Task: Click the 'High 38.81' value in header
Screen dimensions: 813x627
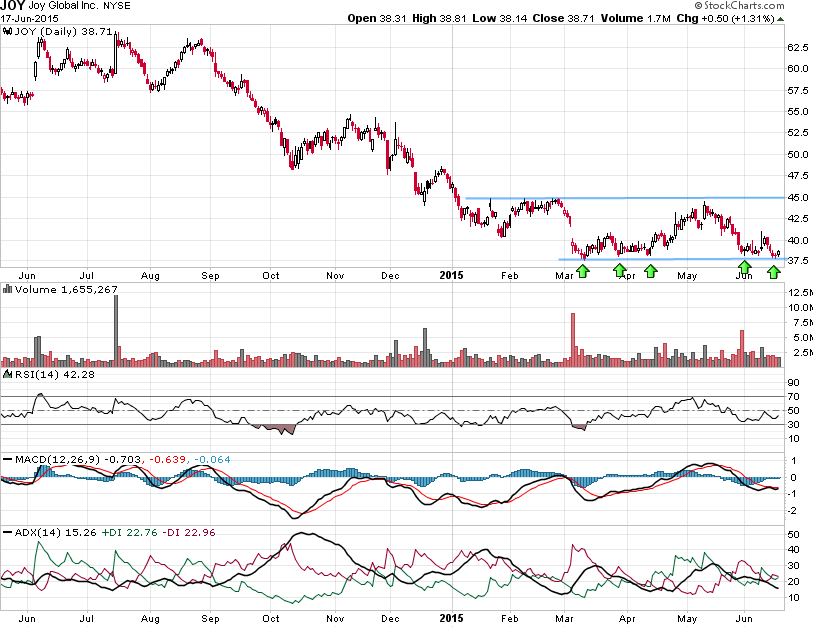Action: point(440,18)
